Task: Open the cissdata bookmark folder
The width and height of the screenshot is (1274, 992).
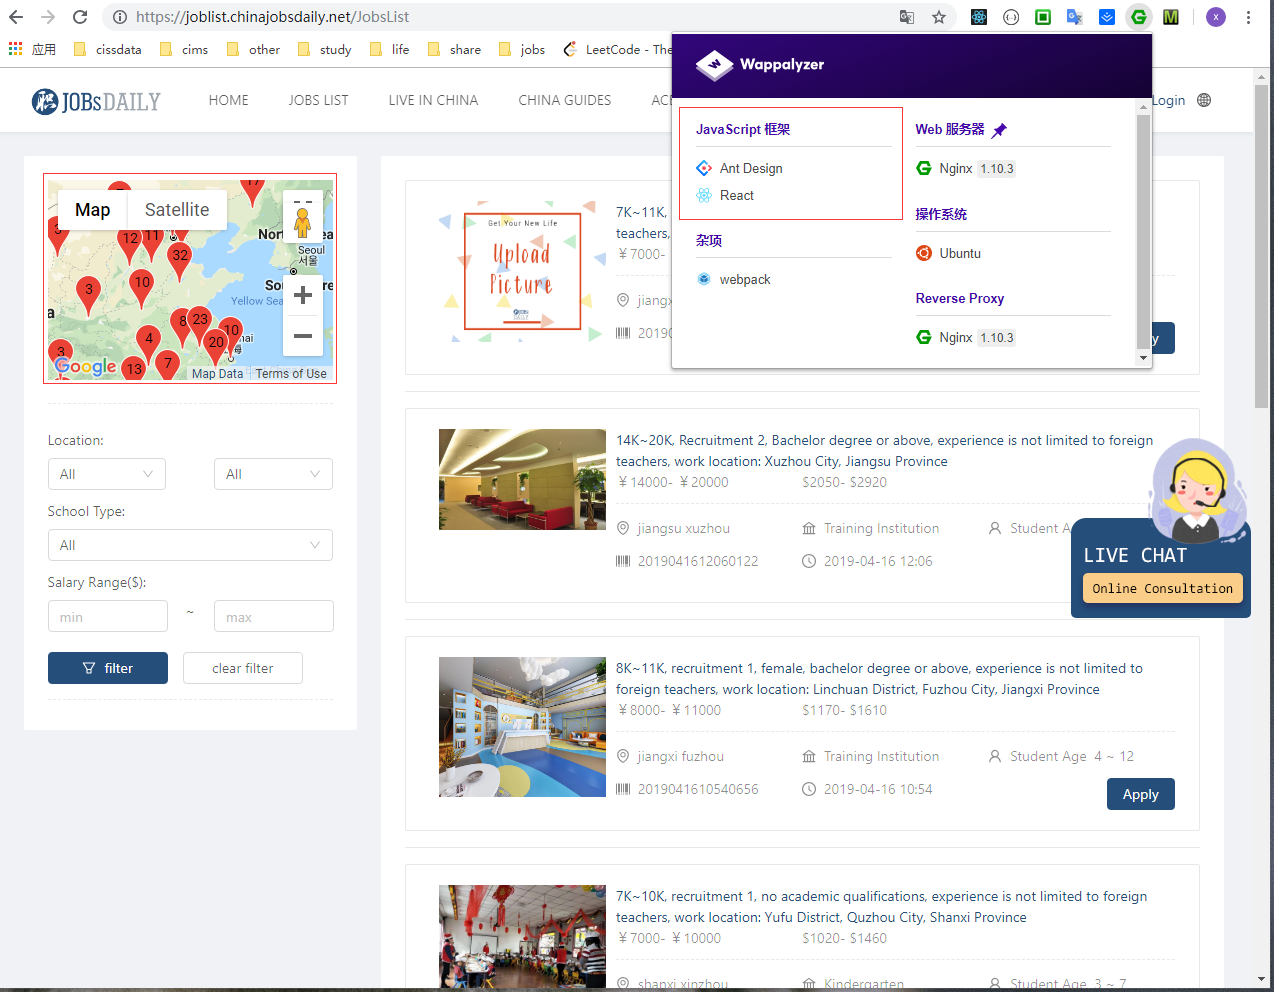Action: click(x=108, y=49)
